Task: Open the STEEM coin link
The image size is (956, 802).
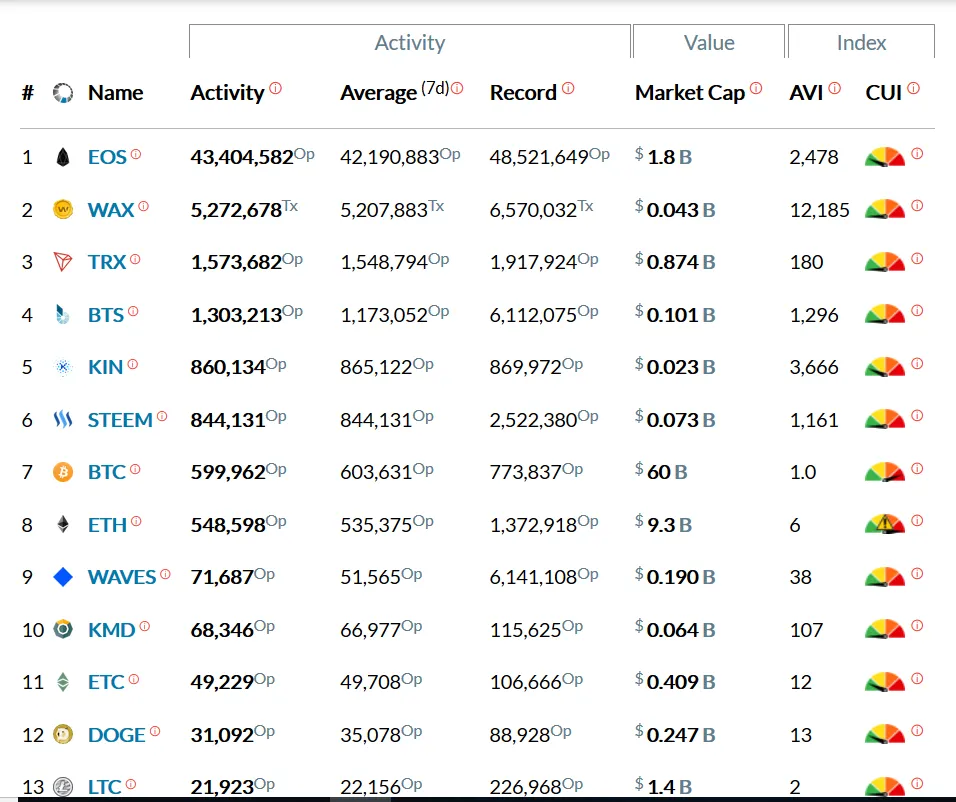Action: 120,420
